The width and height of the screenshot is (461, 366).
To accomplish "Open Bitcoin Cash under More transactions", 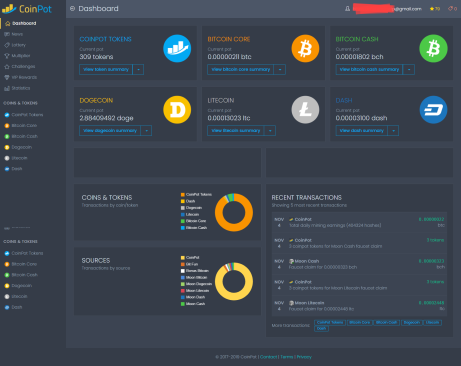I will point(387,322).
